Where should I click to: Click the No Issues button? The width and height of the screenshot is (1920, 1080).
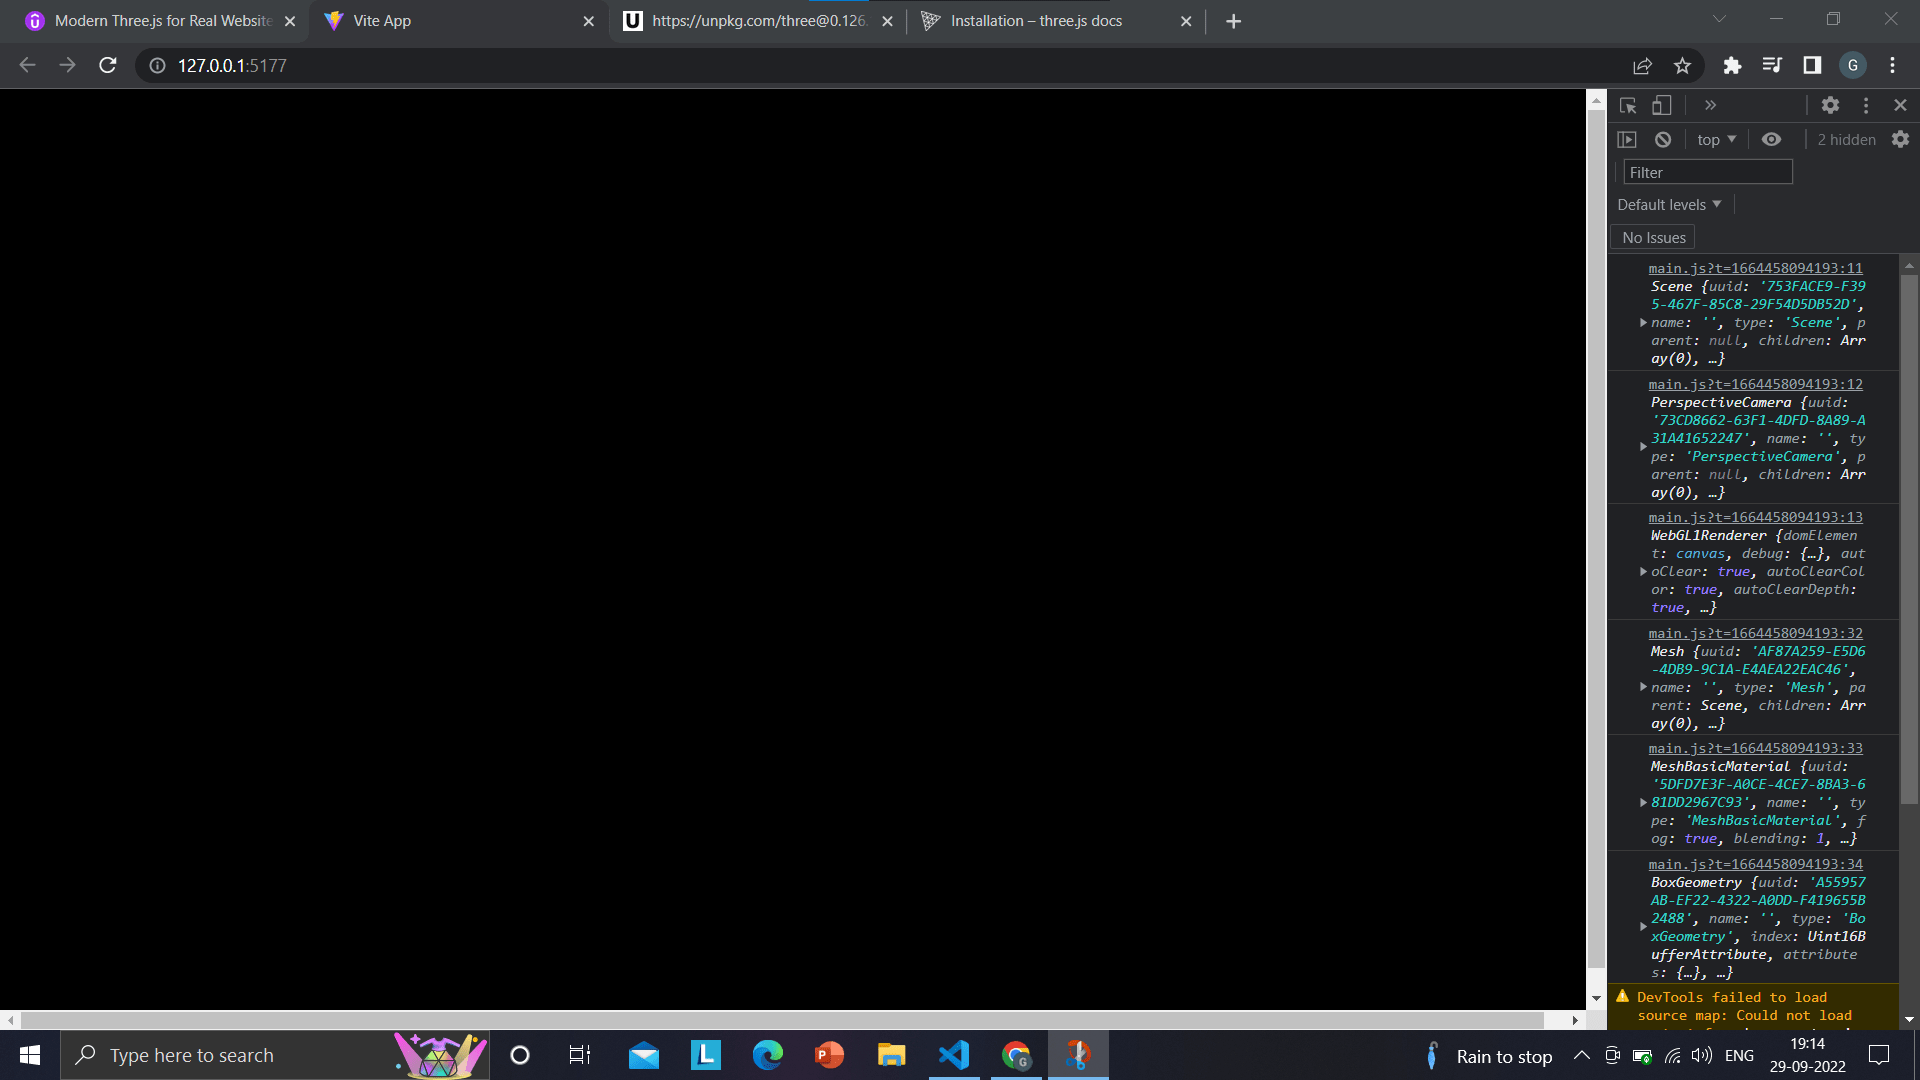click(x=1653, y=238)
